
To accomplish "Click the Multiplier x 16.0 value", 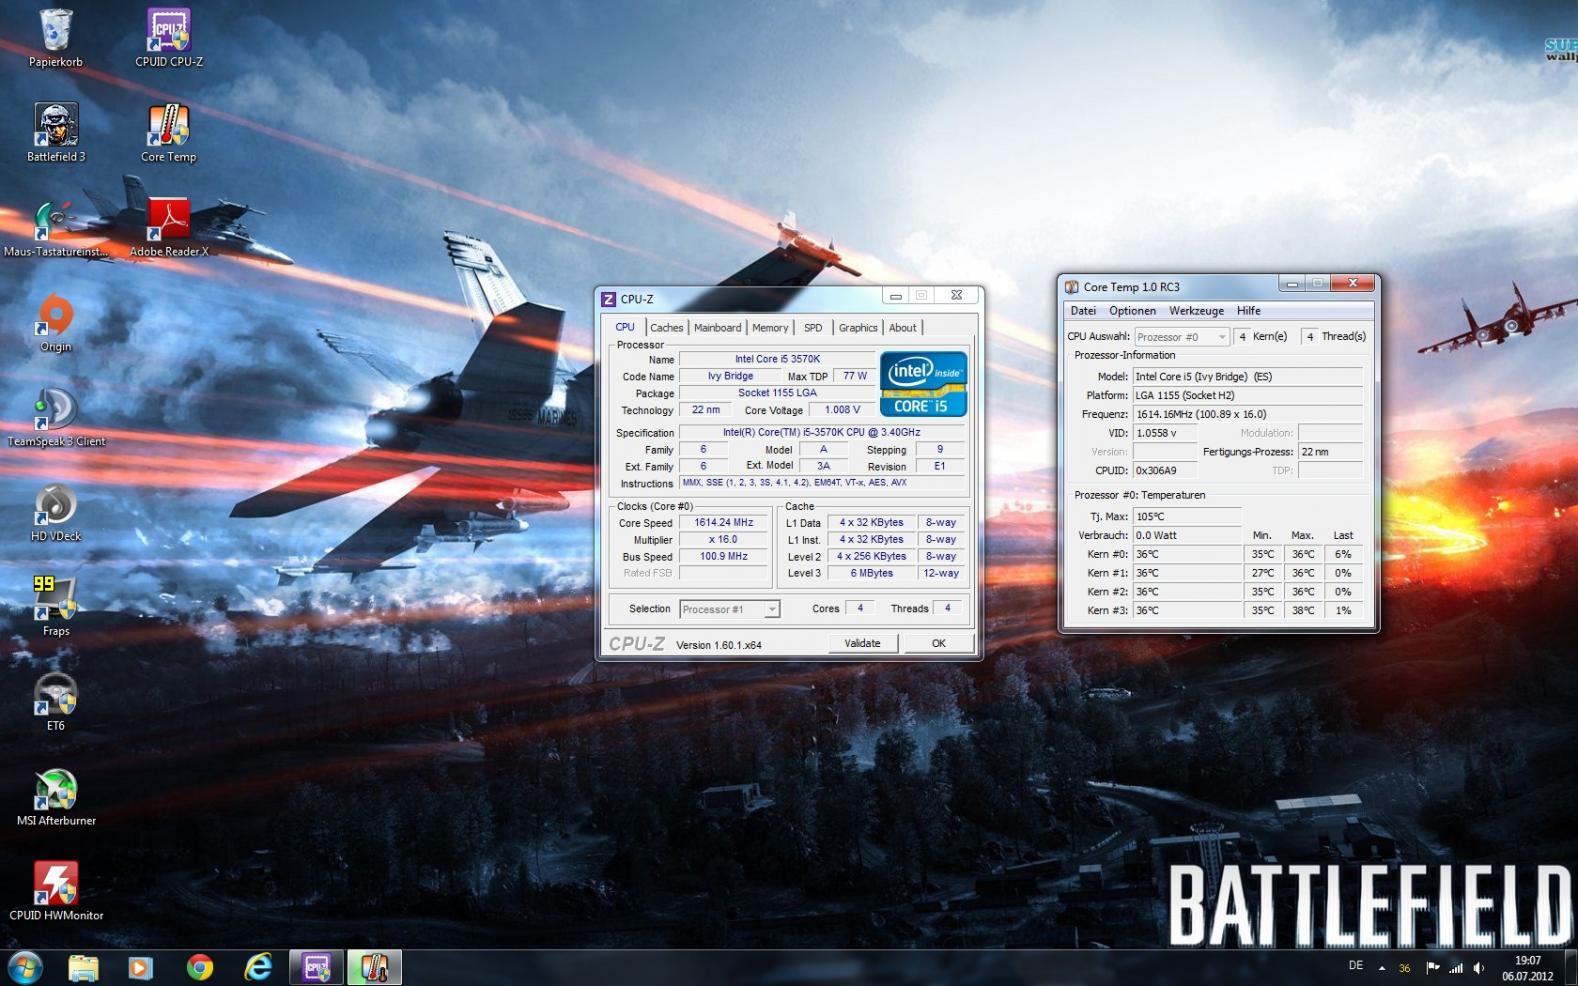I will [723, 540].
